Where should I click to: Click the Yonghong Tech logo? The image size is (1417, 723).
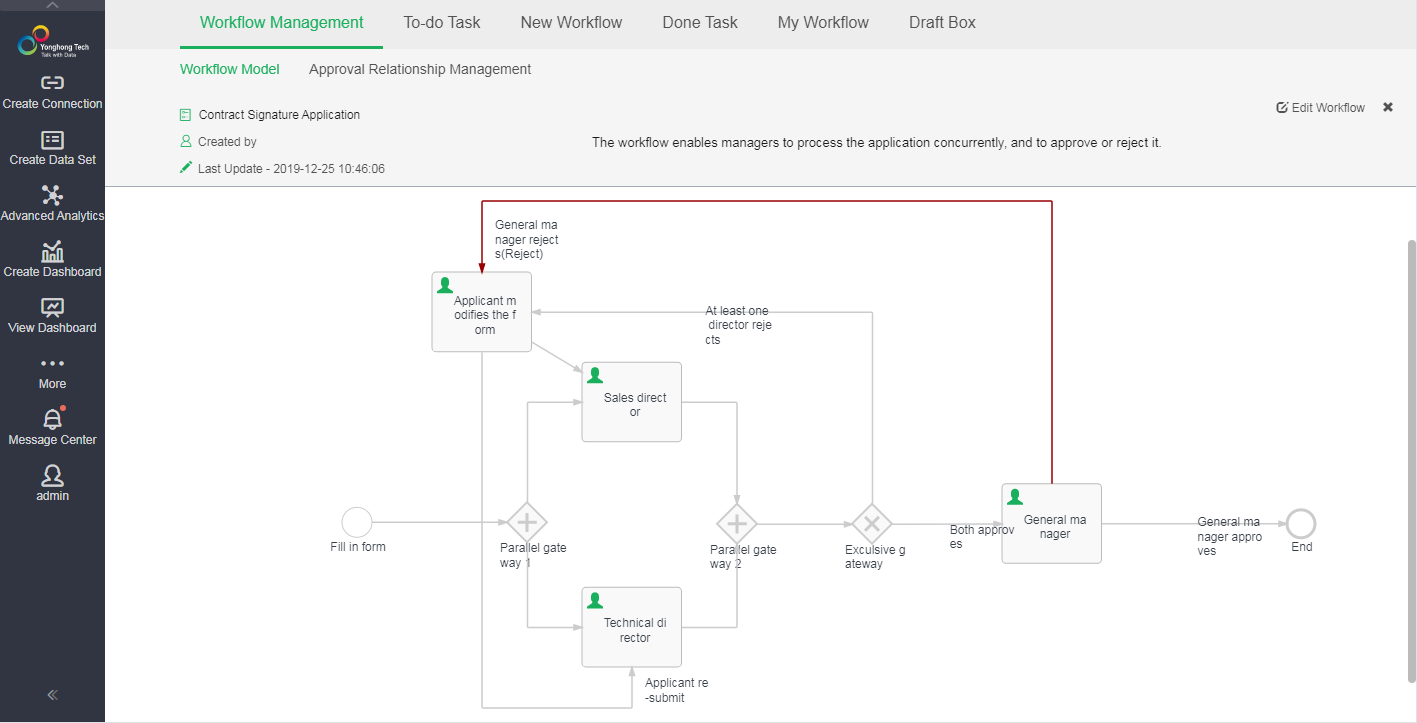pos(52,43)
